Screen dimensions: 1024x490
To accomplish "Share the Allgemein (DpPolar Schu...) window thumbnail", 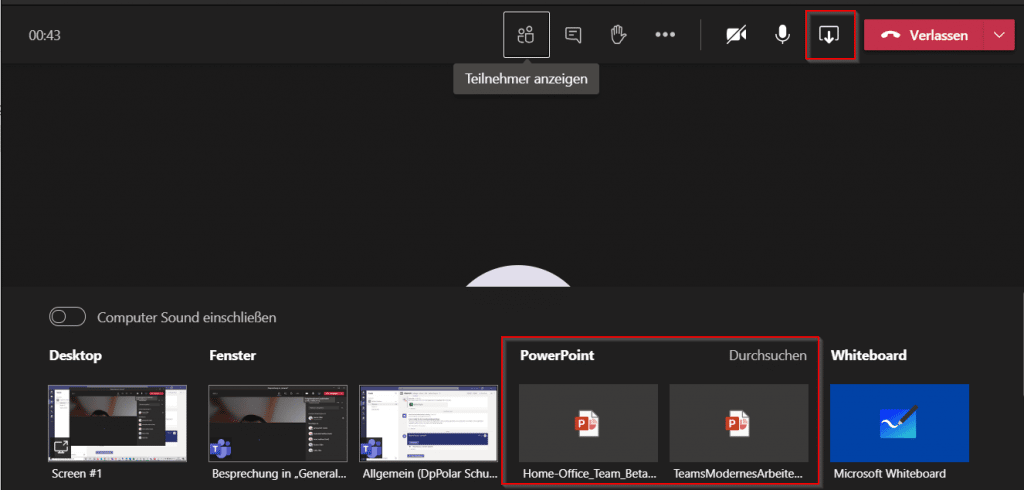I will [x=428, y=423].
